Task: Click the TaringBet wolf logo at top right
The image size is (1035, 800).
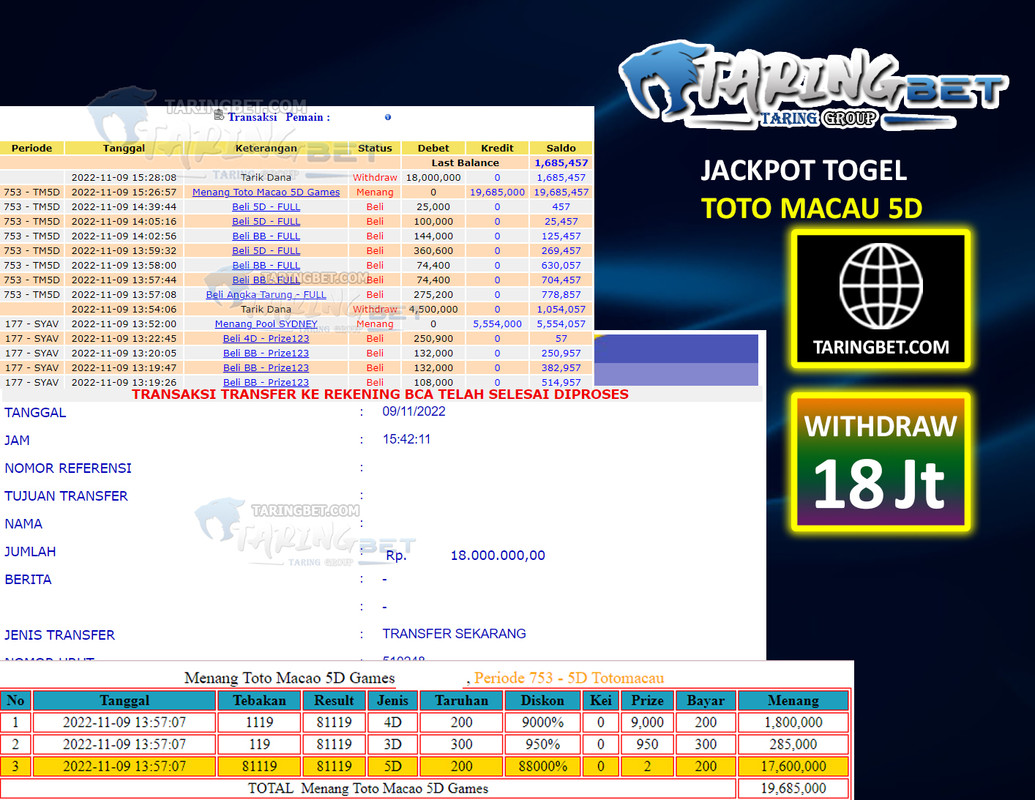Action: [813, 86]
